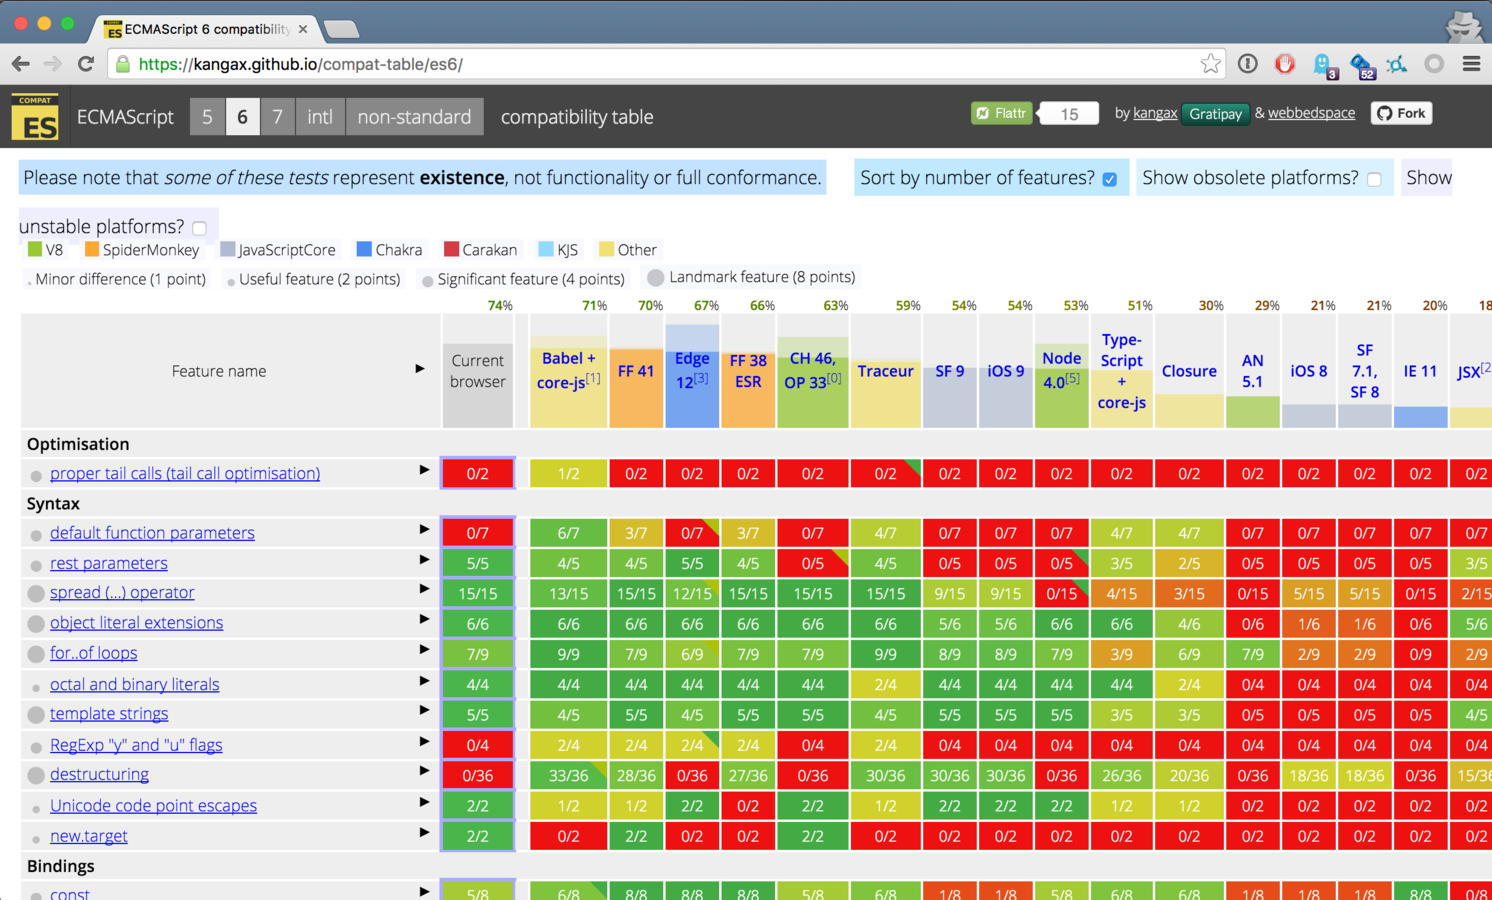The image size is (1492, 900).
Task: Reload the page with the refresh icon
Action: (86, 64)
